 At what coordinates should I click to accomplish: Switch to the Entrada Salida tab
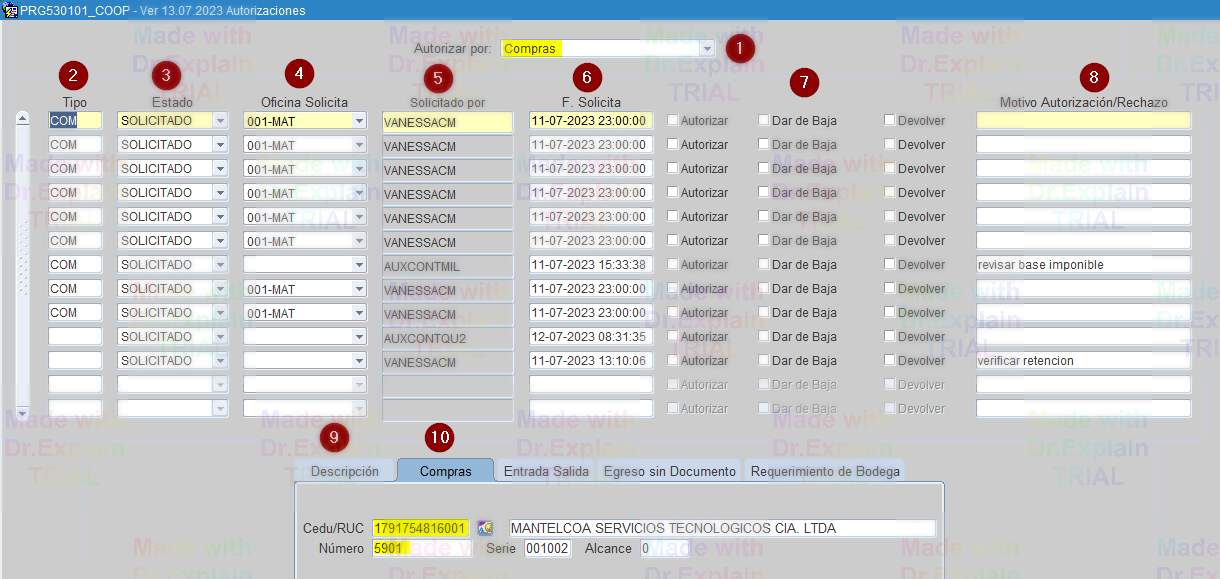545,471
